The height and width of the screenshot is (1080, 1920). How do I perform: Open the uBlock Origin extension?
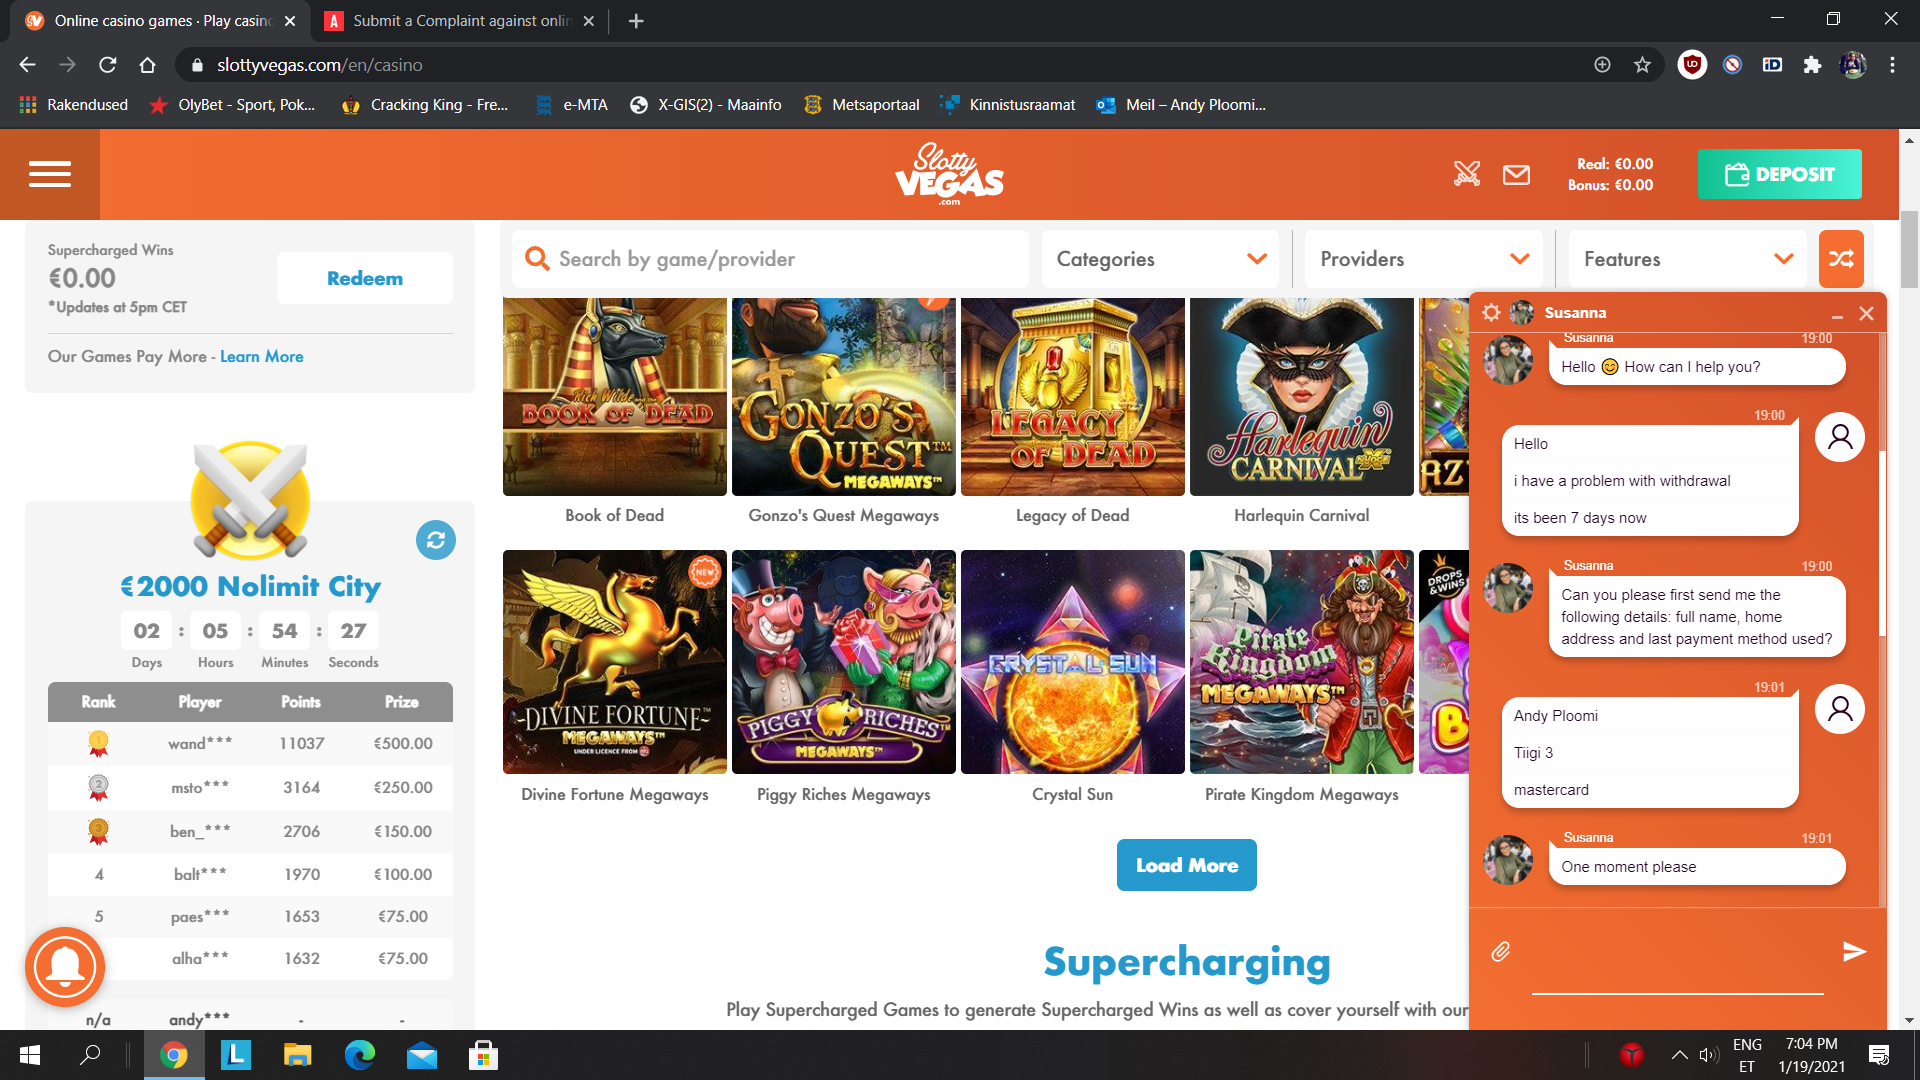1692,65
